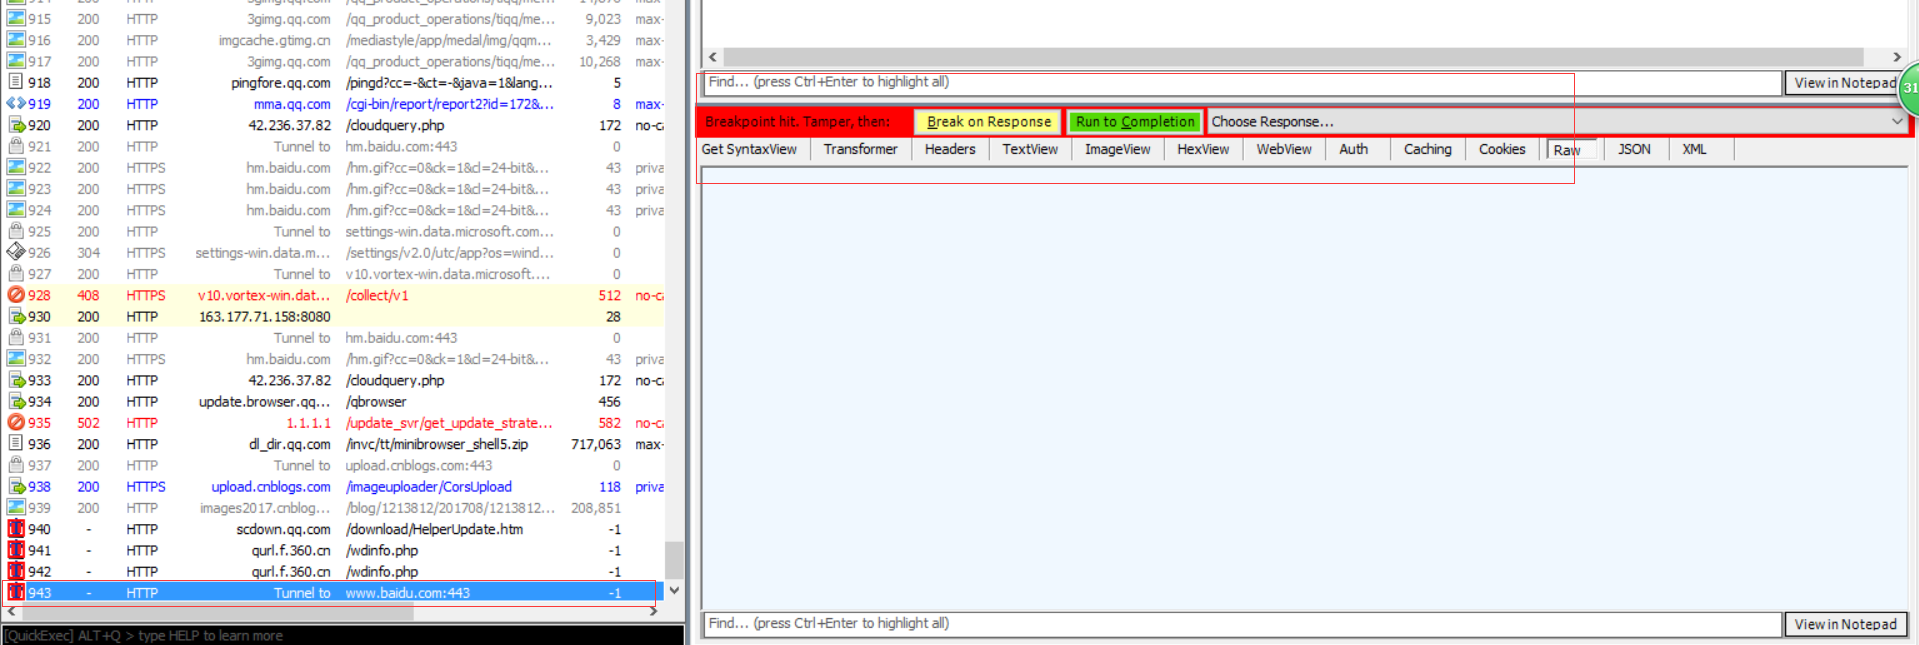Select the diamond icon on session 926
Screen dimensions: 1919x645
16,252
